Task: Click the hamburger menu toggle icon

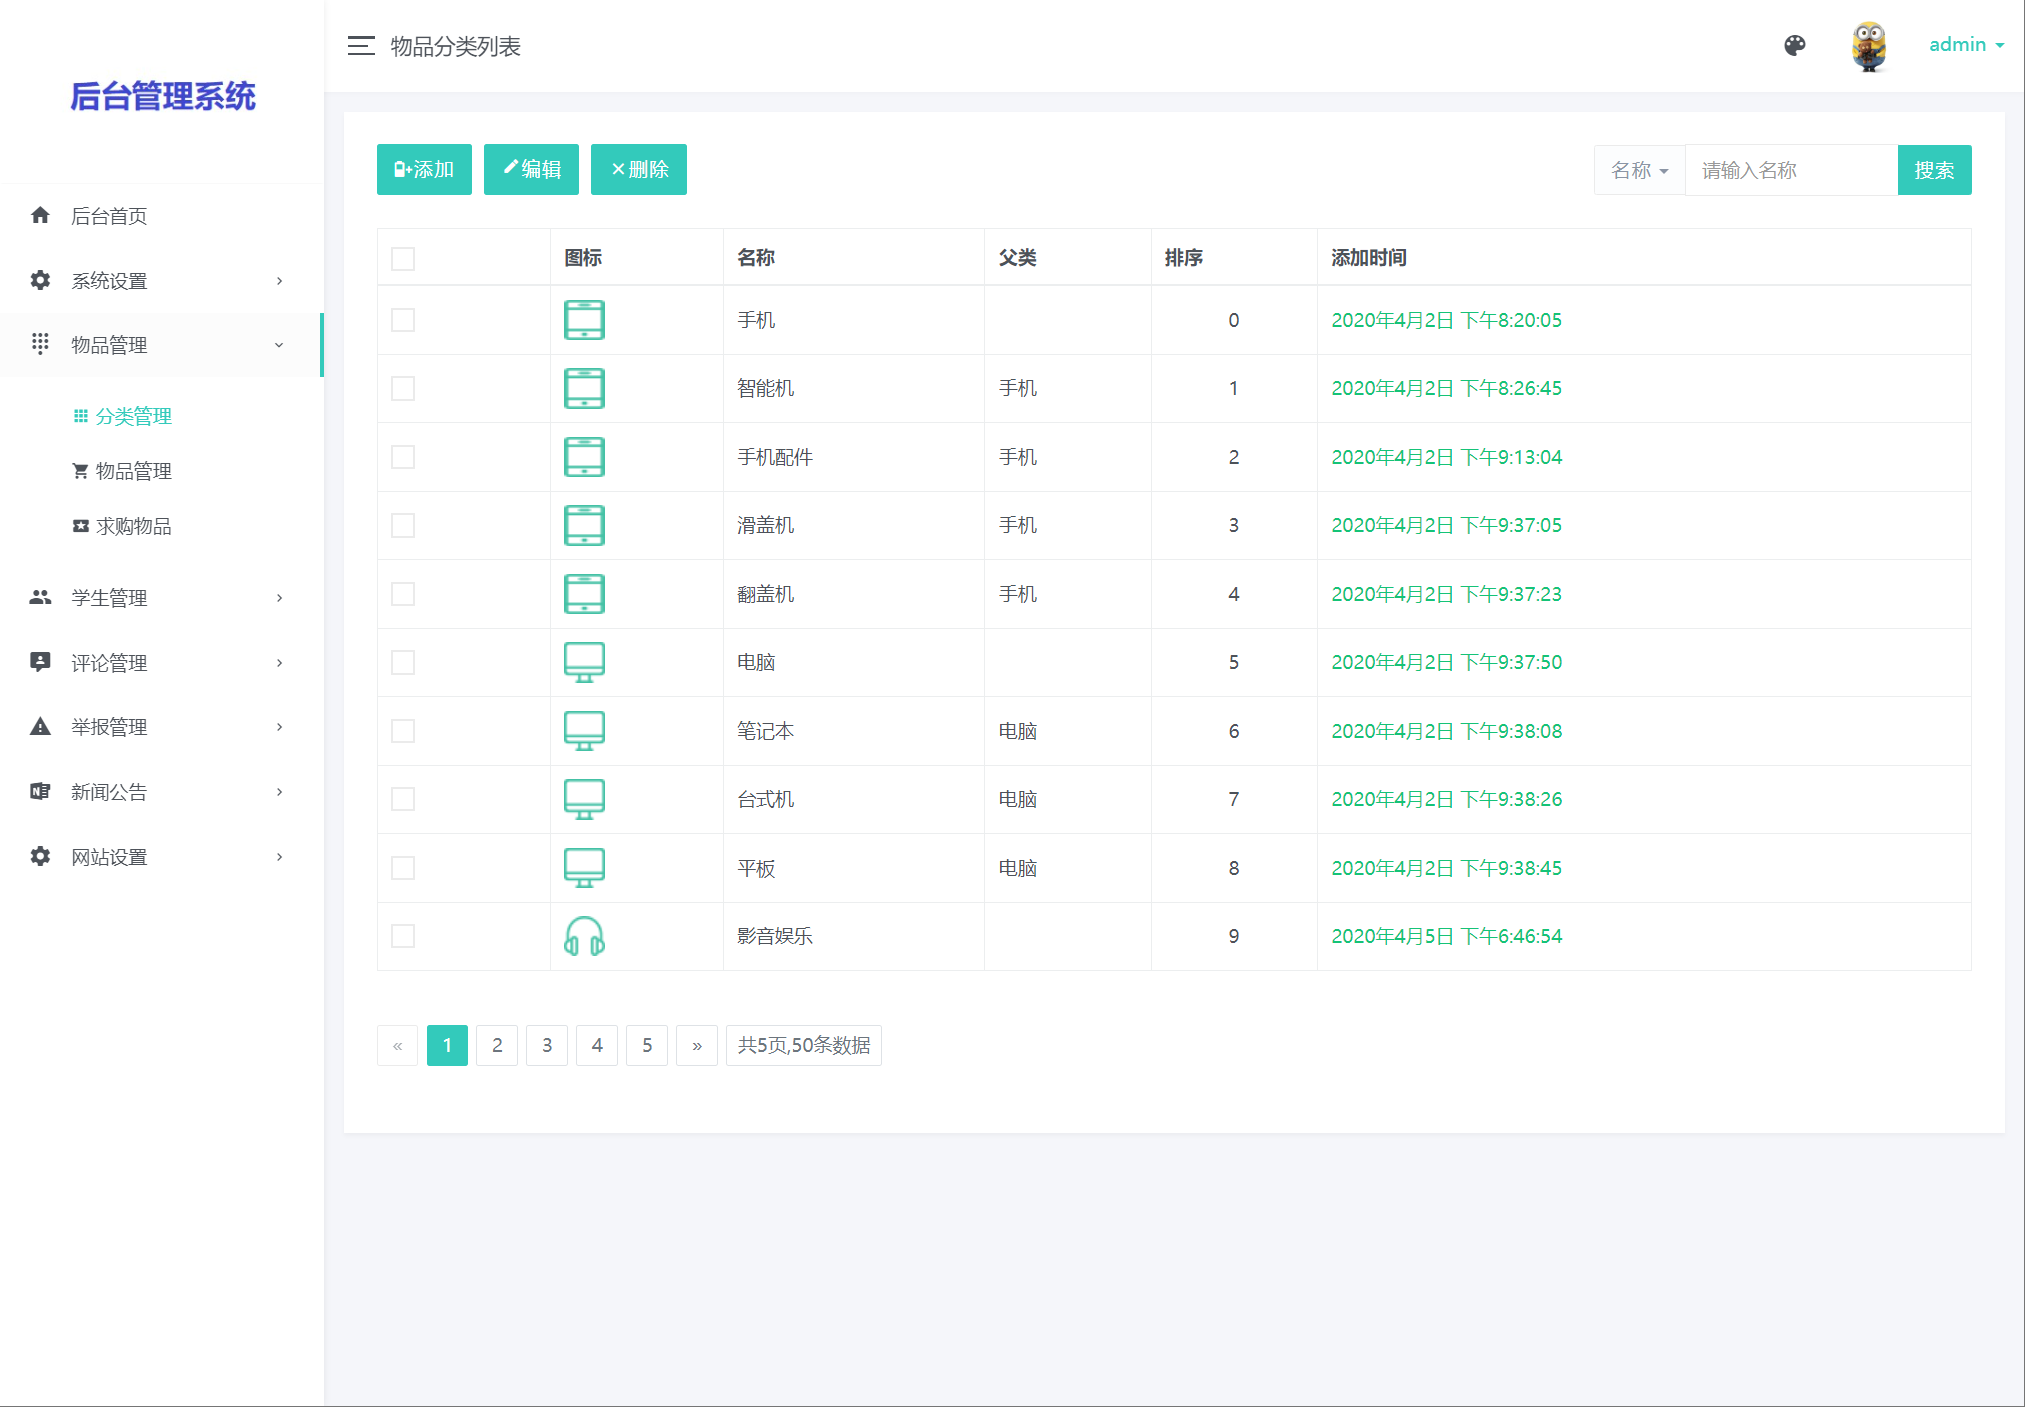Action: 361,46
